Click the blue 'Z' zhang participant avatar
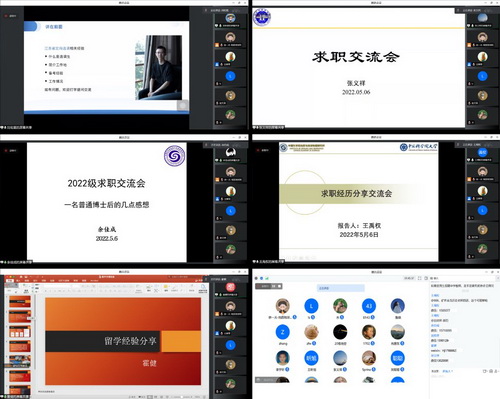The image size is (500, 399). 282,332
